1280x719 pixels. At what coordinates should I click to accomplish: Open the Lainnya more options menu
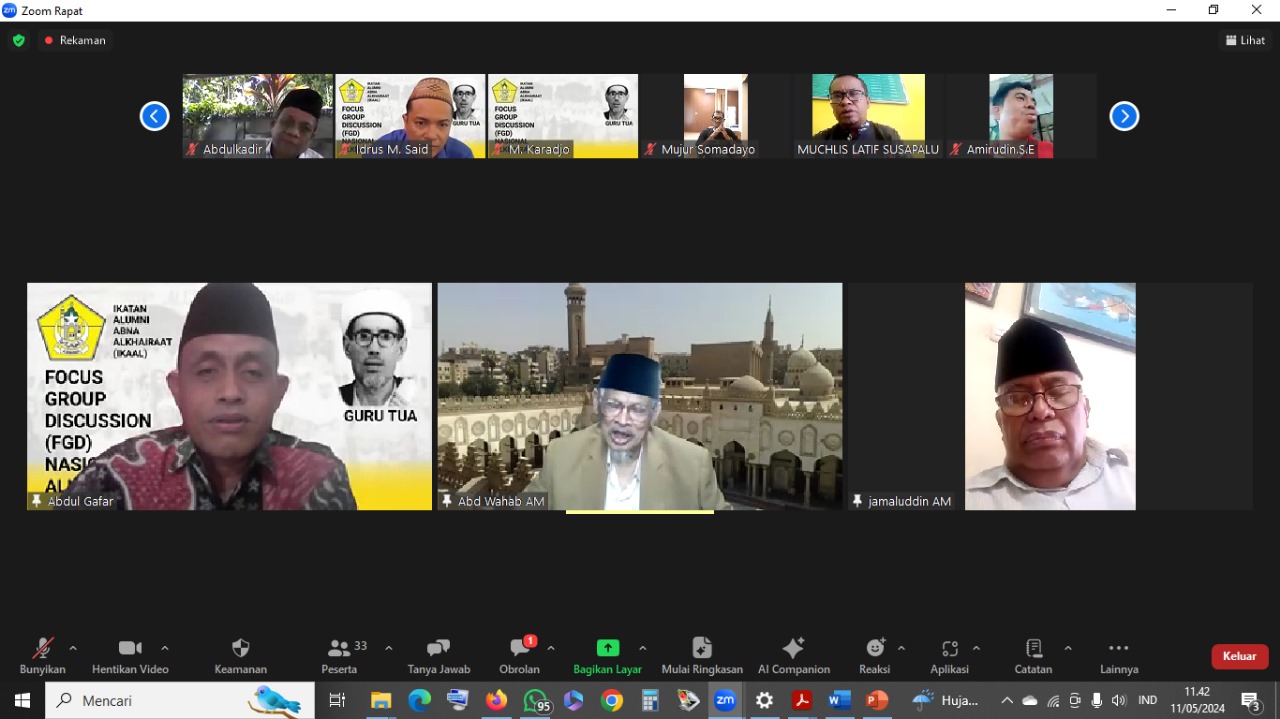pos(1118,655)
